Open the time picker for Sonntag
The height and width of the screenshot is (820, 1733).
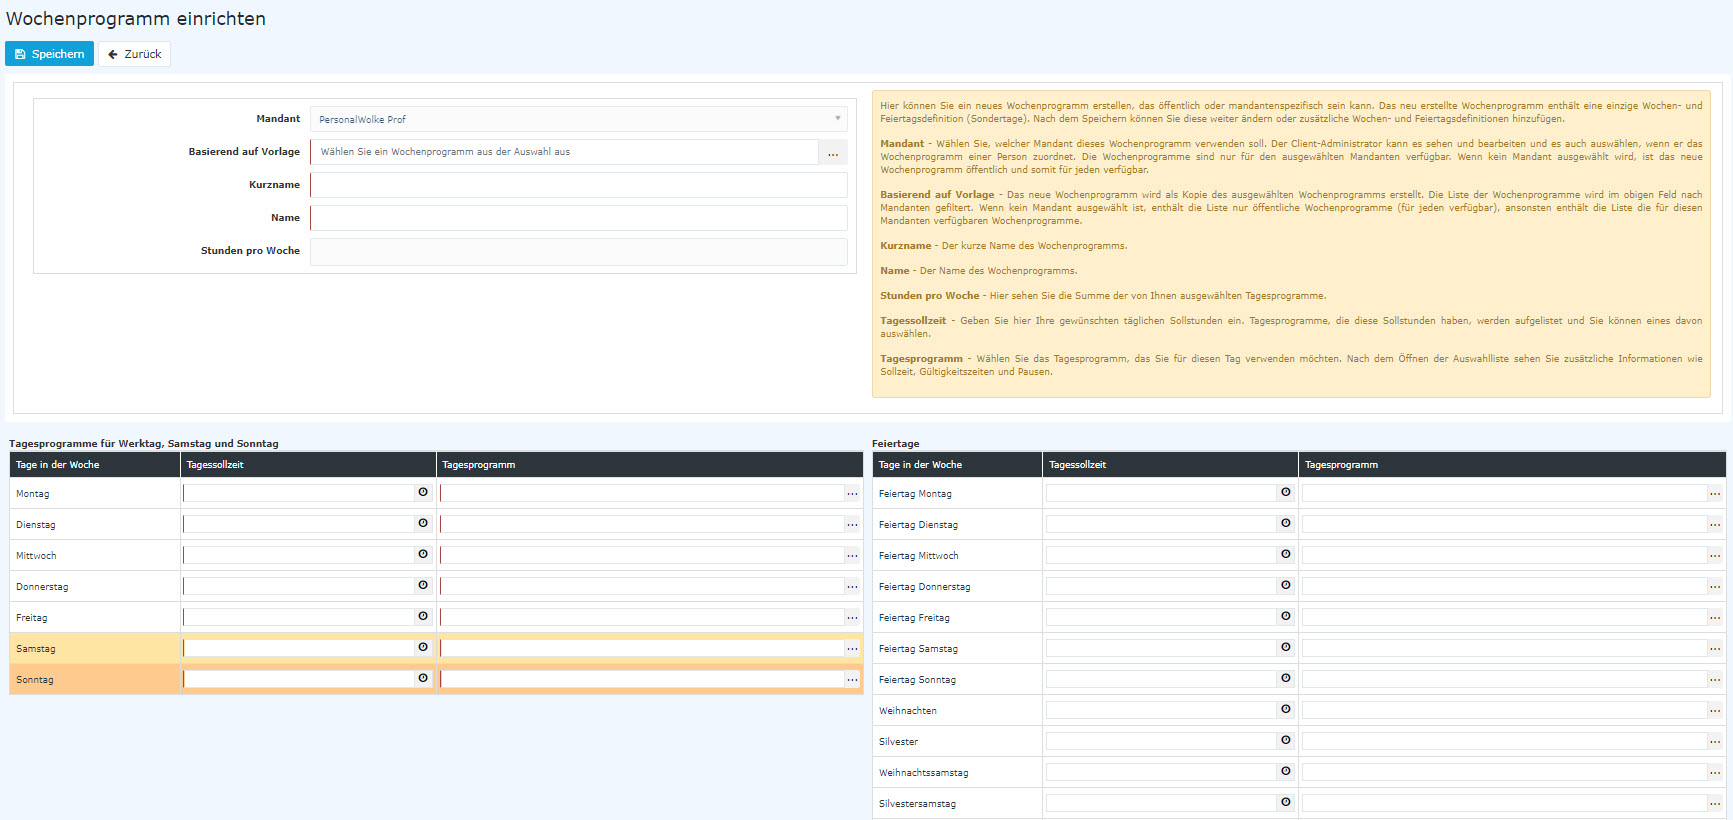coord(423,679)
